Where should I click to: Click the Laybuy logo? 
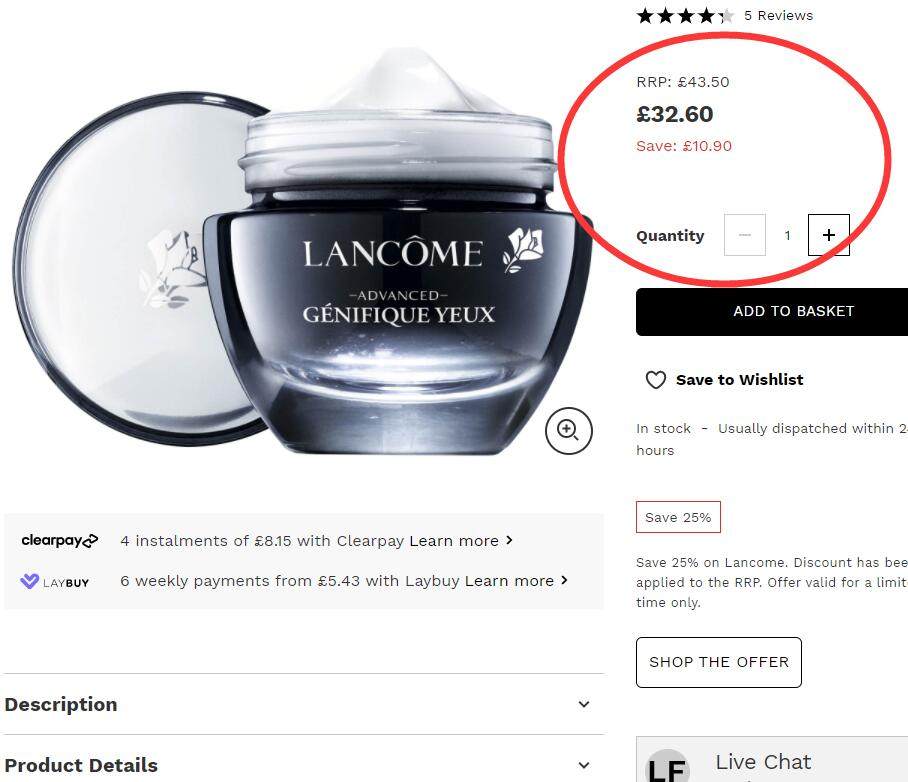55,581
